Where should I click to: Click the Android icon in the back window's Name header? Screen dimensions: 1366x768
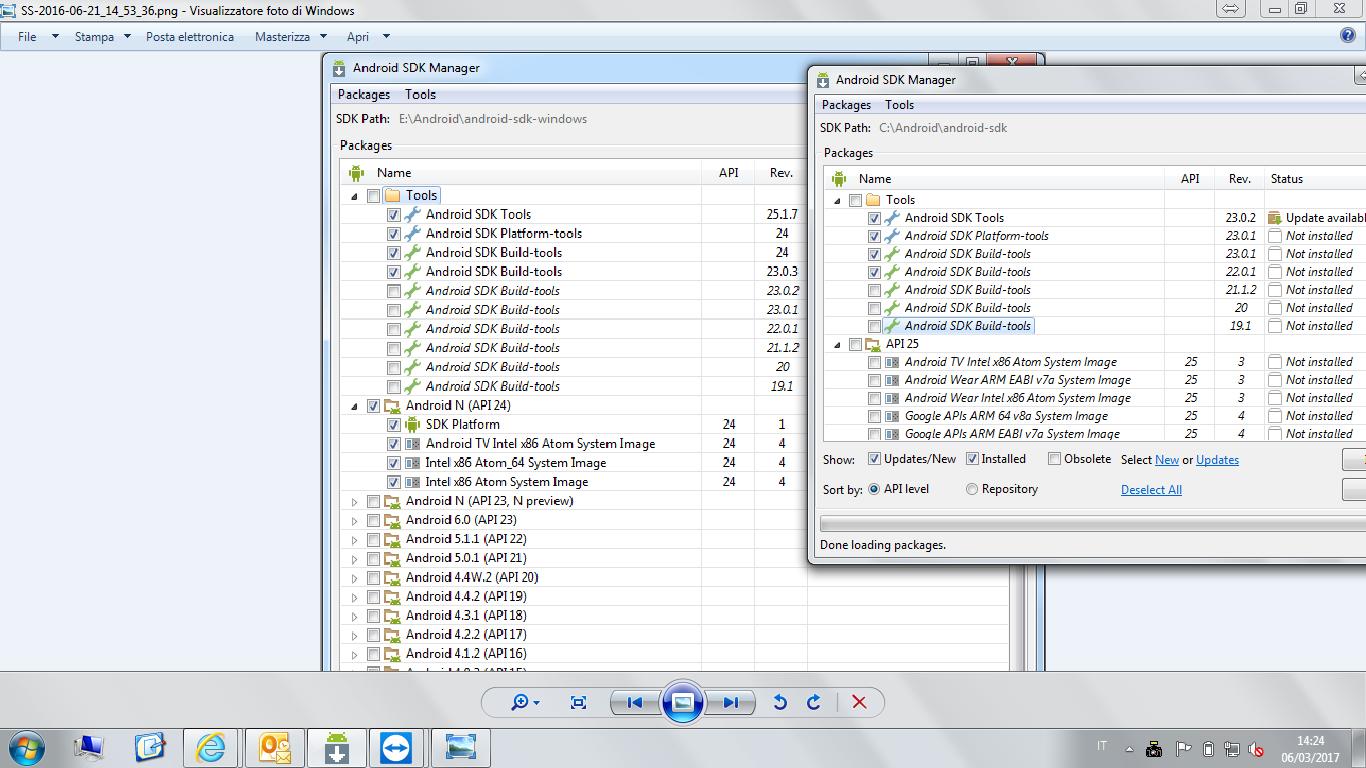click(356, 173)
